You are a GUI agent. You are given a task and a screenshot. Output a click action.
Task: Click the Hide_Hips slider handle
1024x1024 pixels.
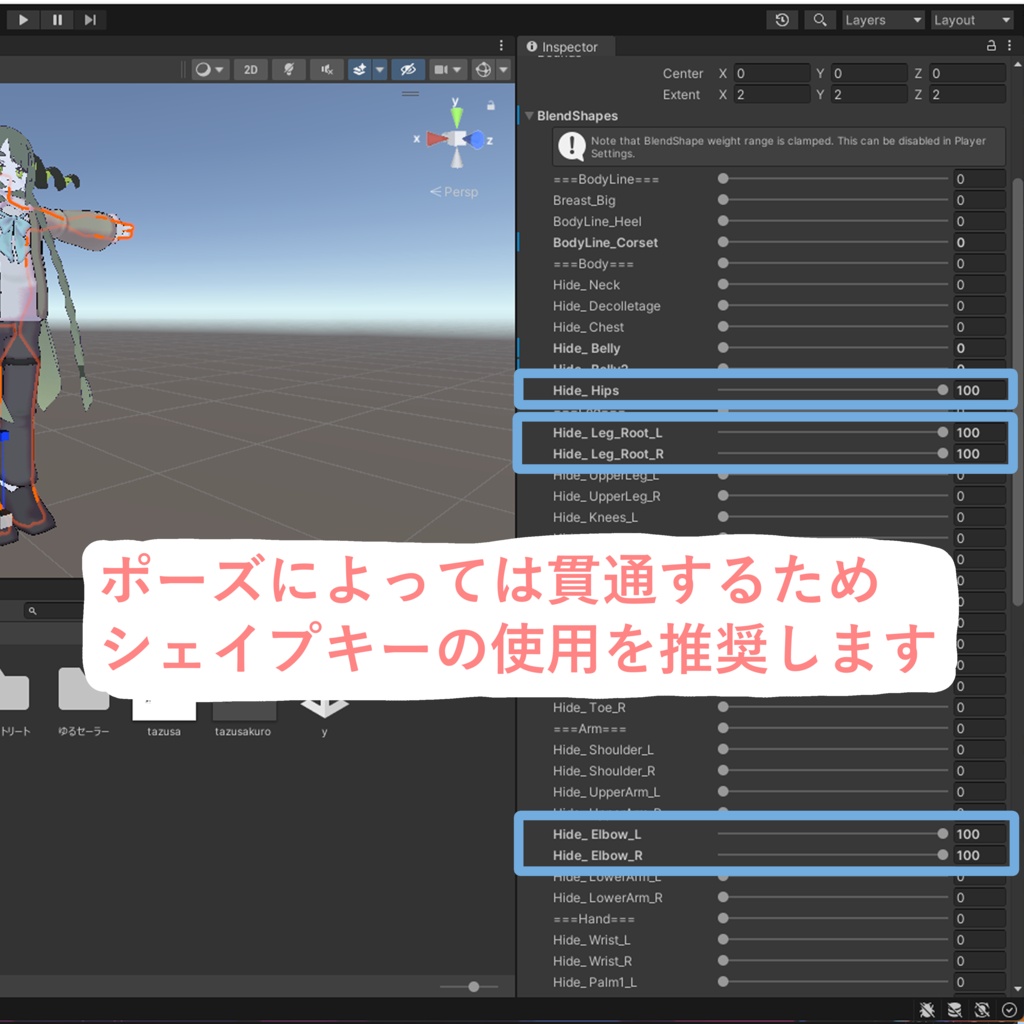(942, 390)
